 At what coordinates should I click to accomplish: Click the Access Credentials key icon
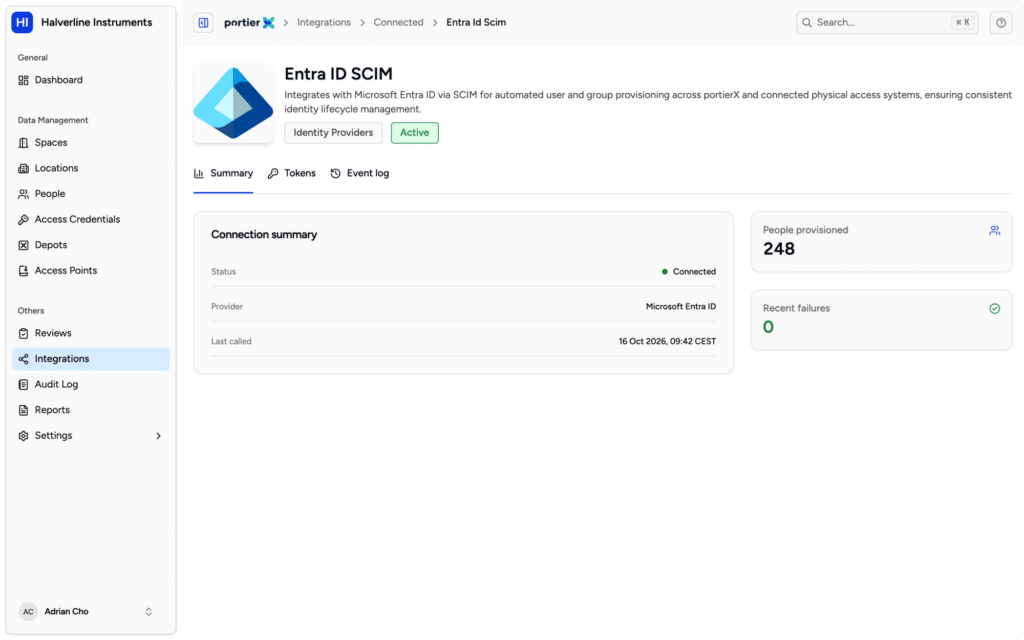(24, 219)
